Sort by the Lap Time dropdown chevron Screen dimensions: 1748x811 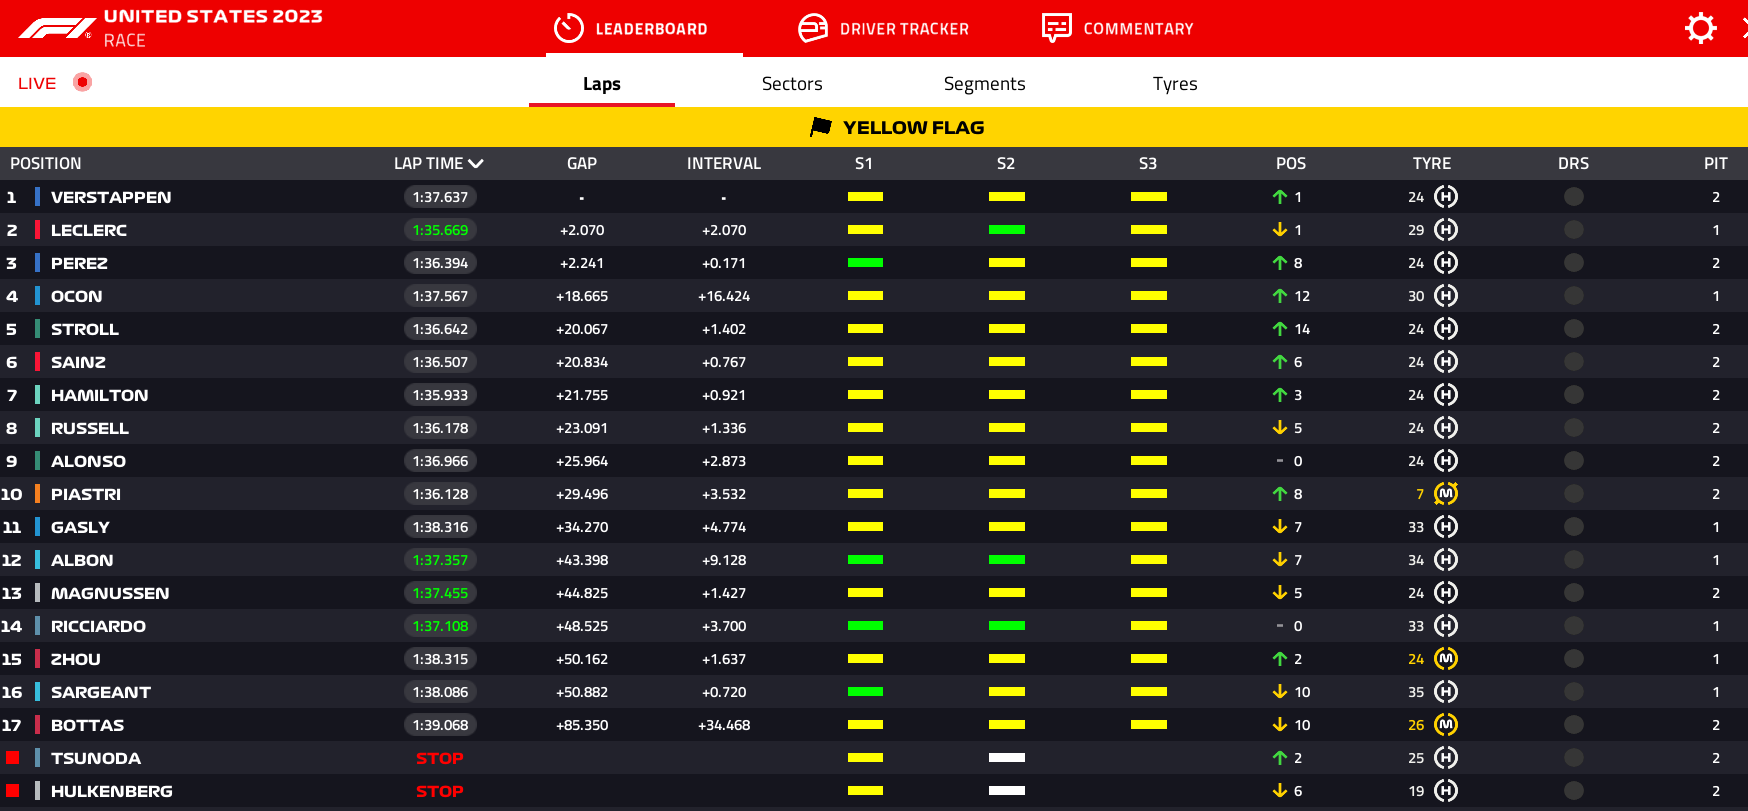[476, 164]
